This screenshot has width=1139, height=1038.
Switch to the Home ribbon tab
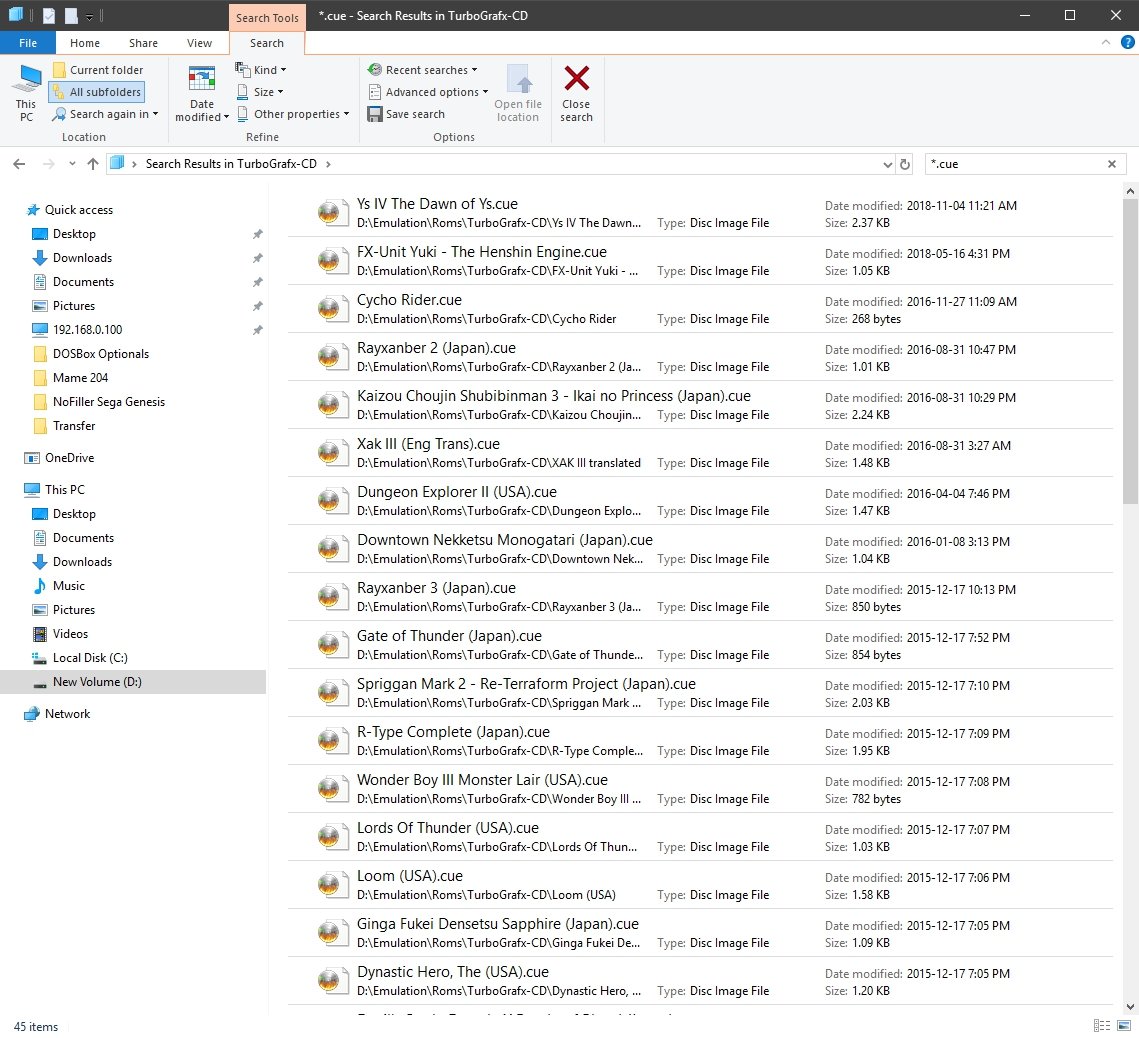(x=85, y=43)
